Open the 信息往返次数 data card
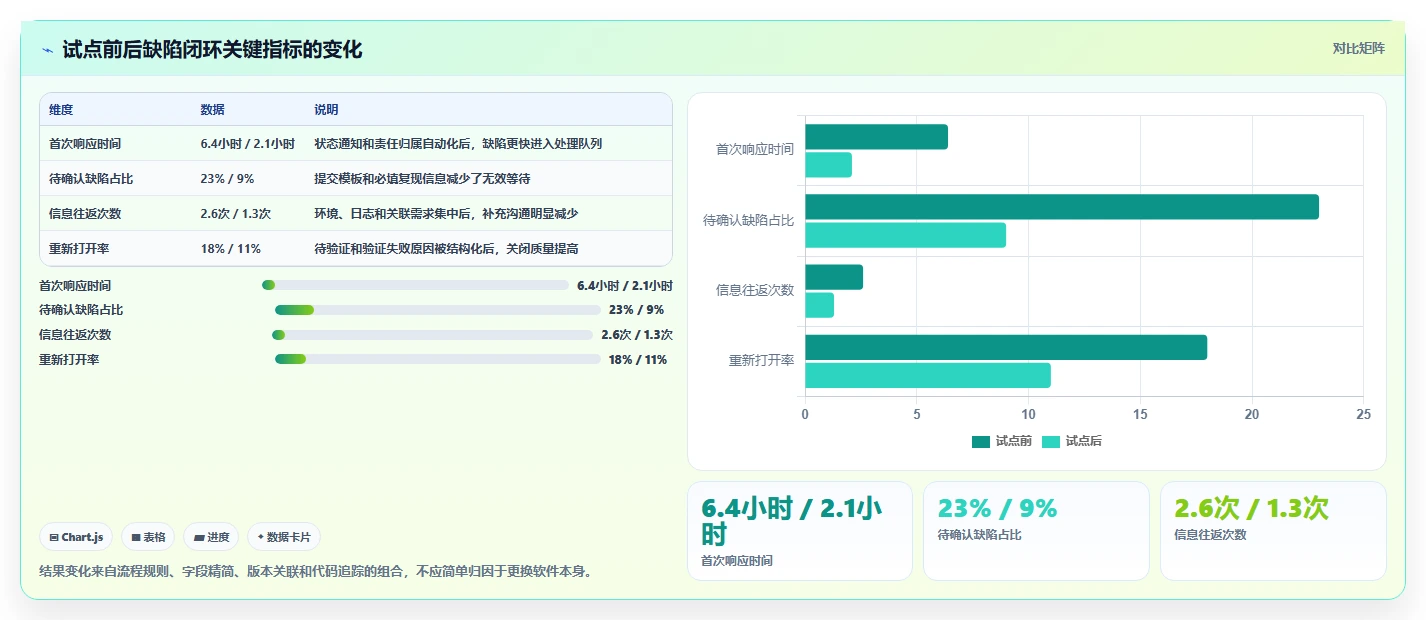The image size is (1426, 620). (1273, 531)
